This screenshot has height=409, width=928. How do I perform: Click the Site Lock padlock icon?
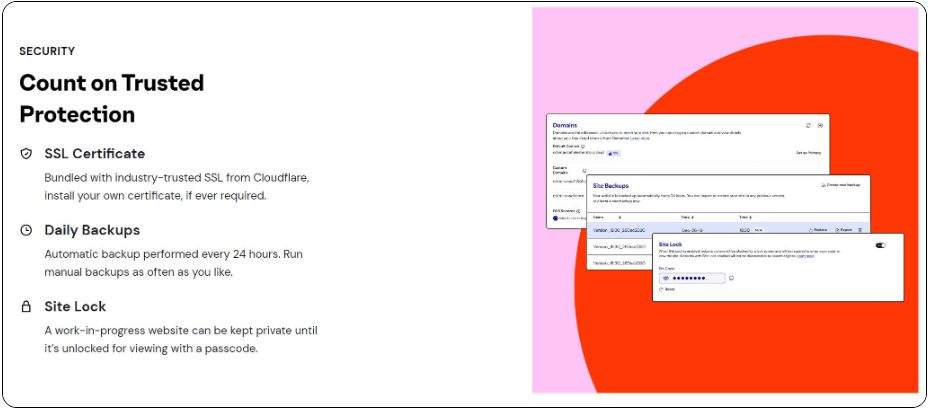pos(25,307)
